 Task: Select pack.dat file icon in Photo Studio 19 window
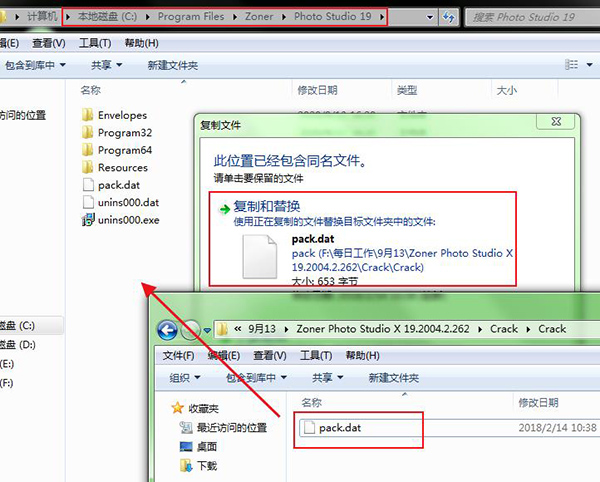click(88, 185)
